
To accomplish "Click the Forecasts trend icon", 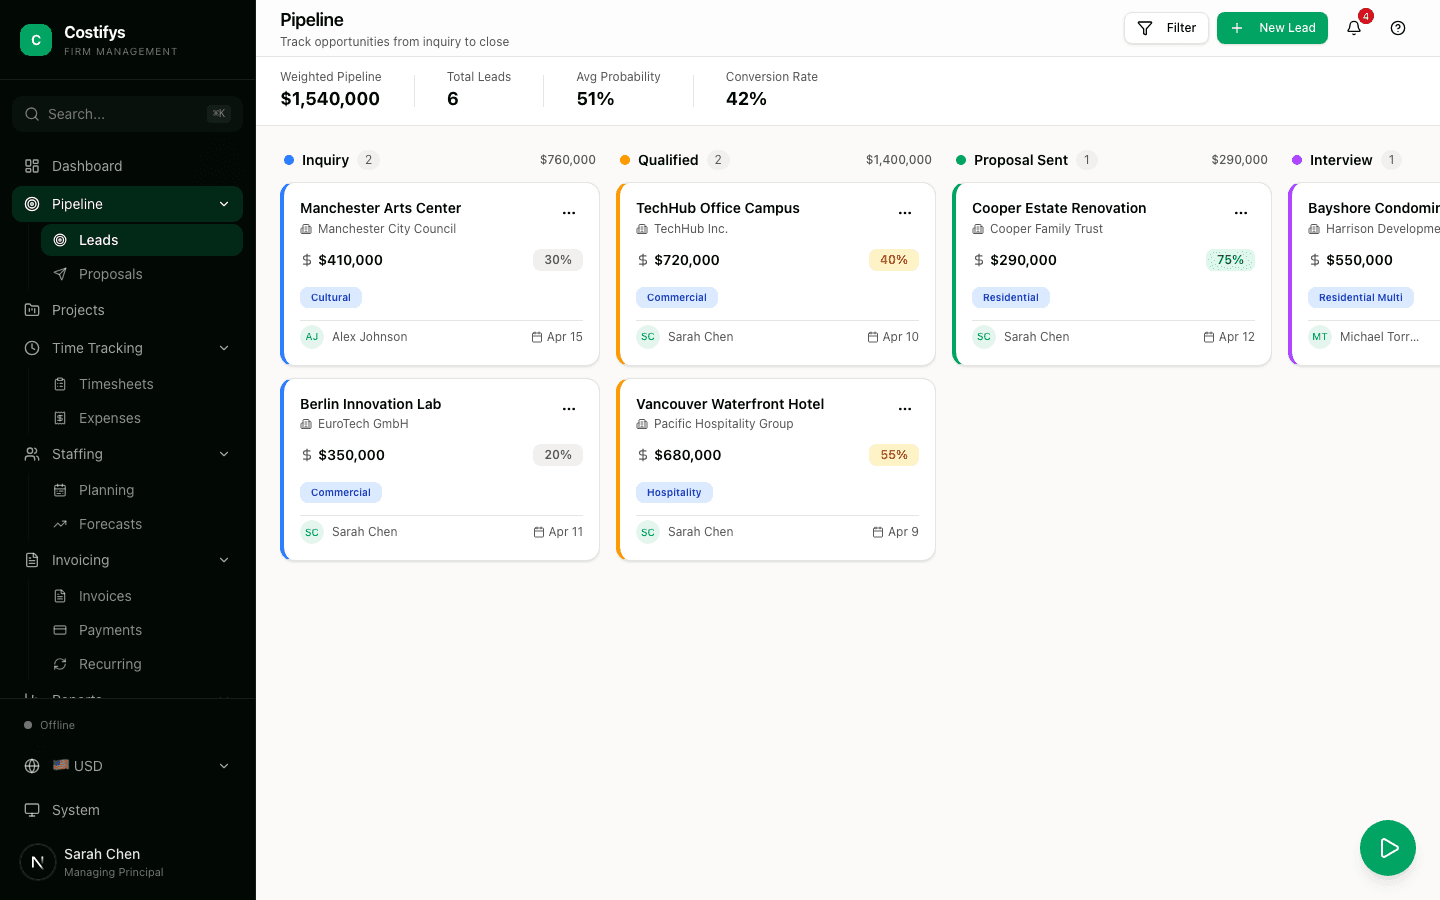I will pos(62,524).
